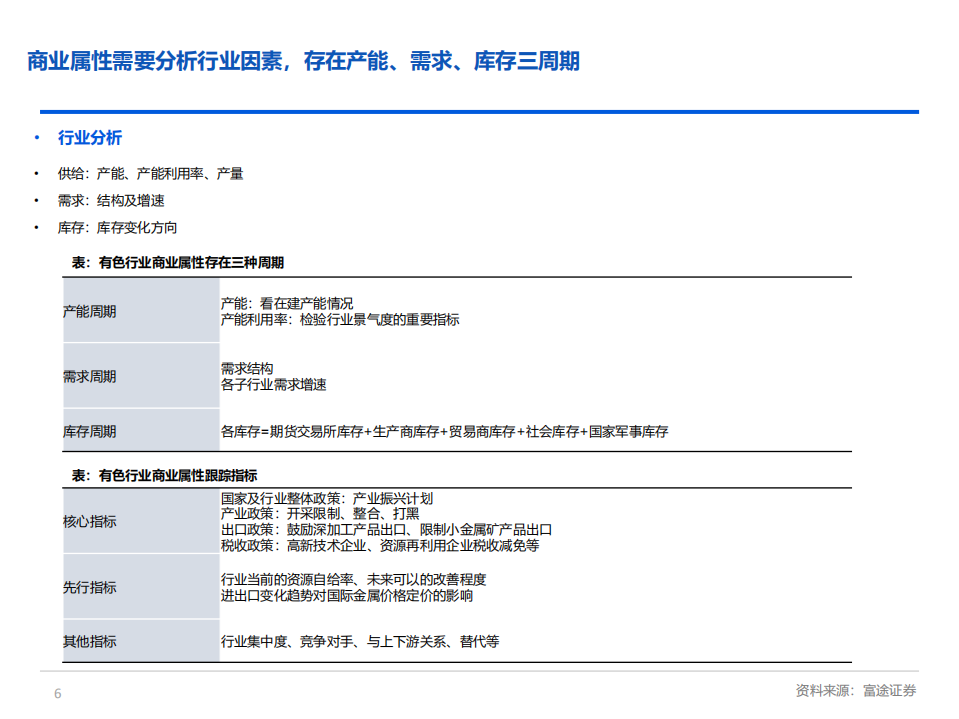Click the page number 6
The image size is (959, 719).
pyautogui.click(x=57, y=690)
